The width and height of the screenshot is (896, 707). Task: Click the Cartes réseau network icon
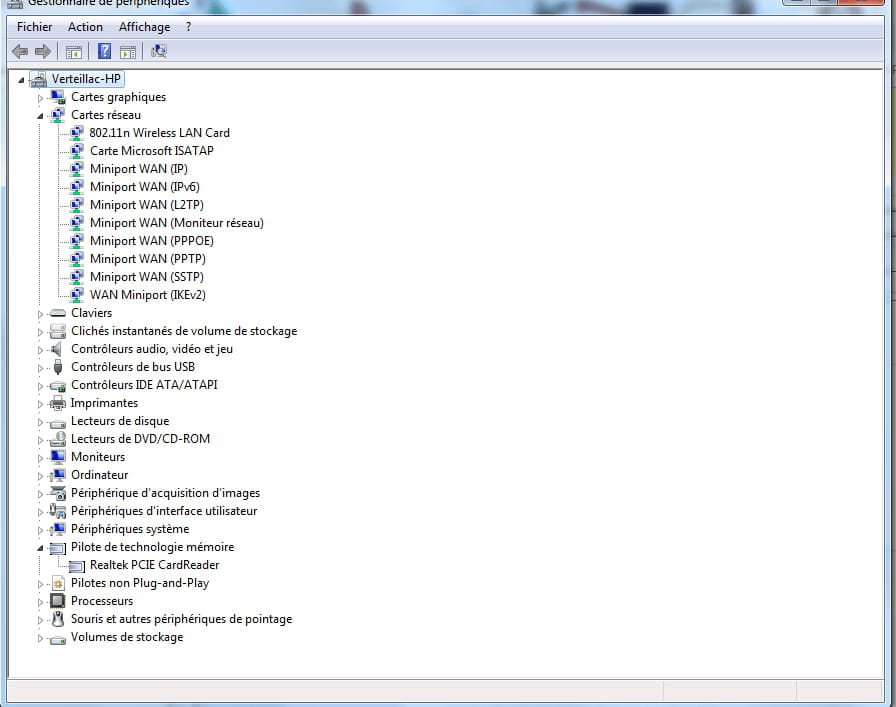(58, 115)
